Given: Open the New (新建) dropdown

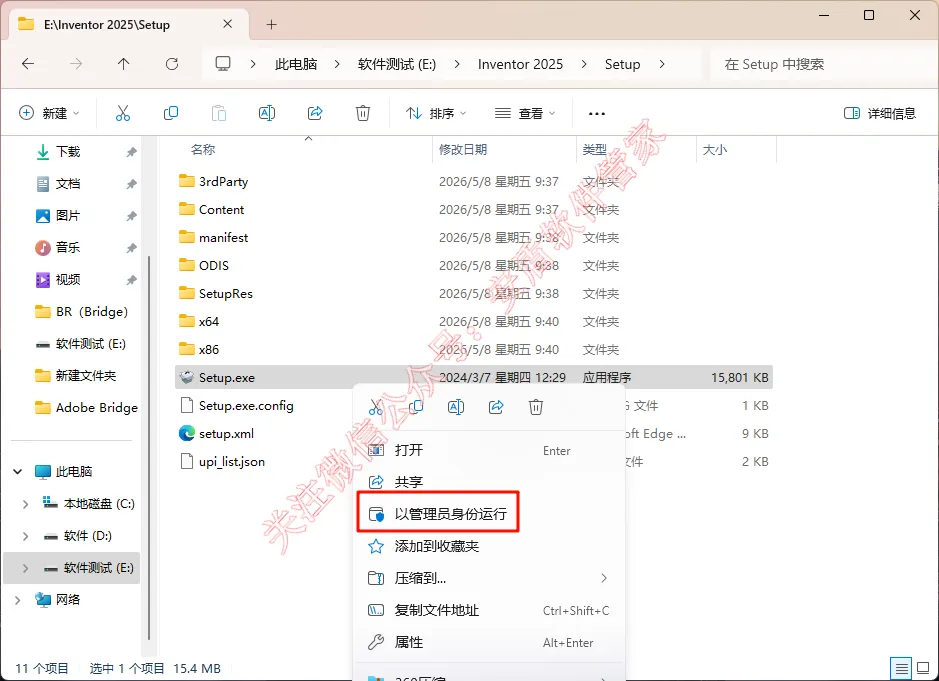Looking at the screenshot, I should (x=49, y=113).
